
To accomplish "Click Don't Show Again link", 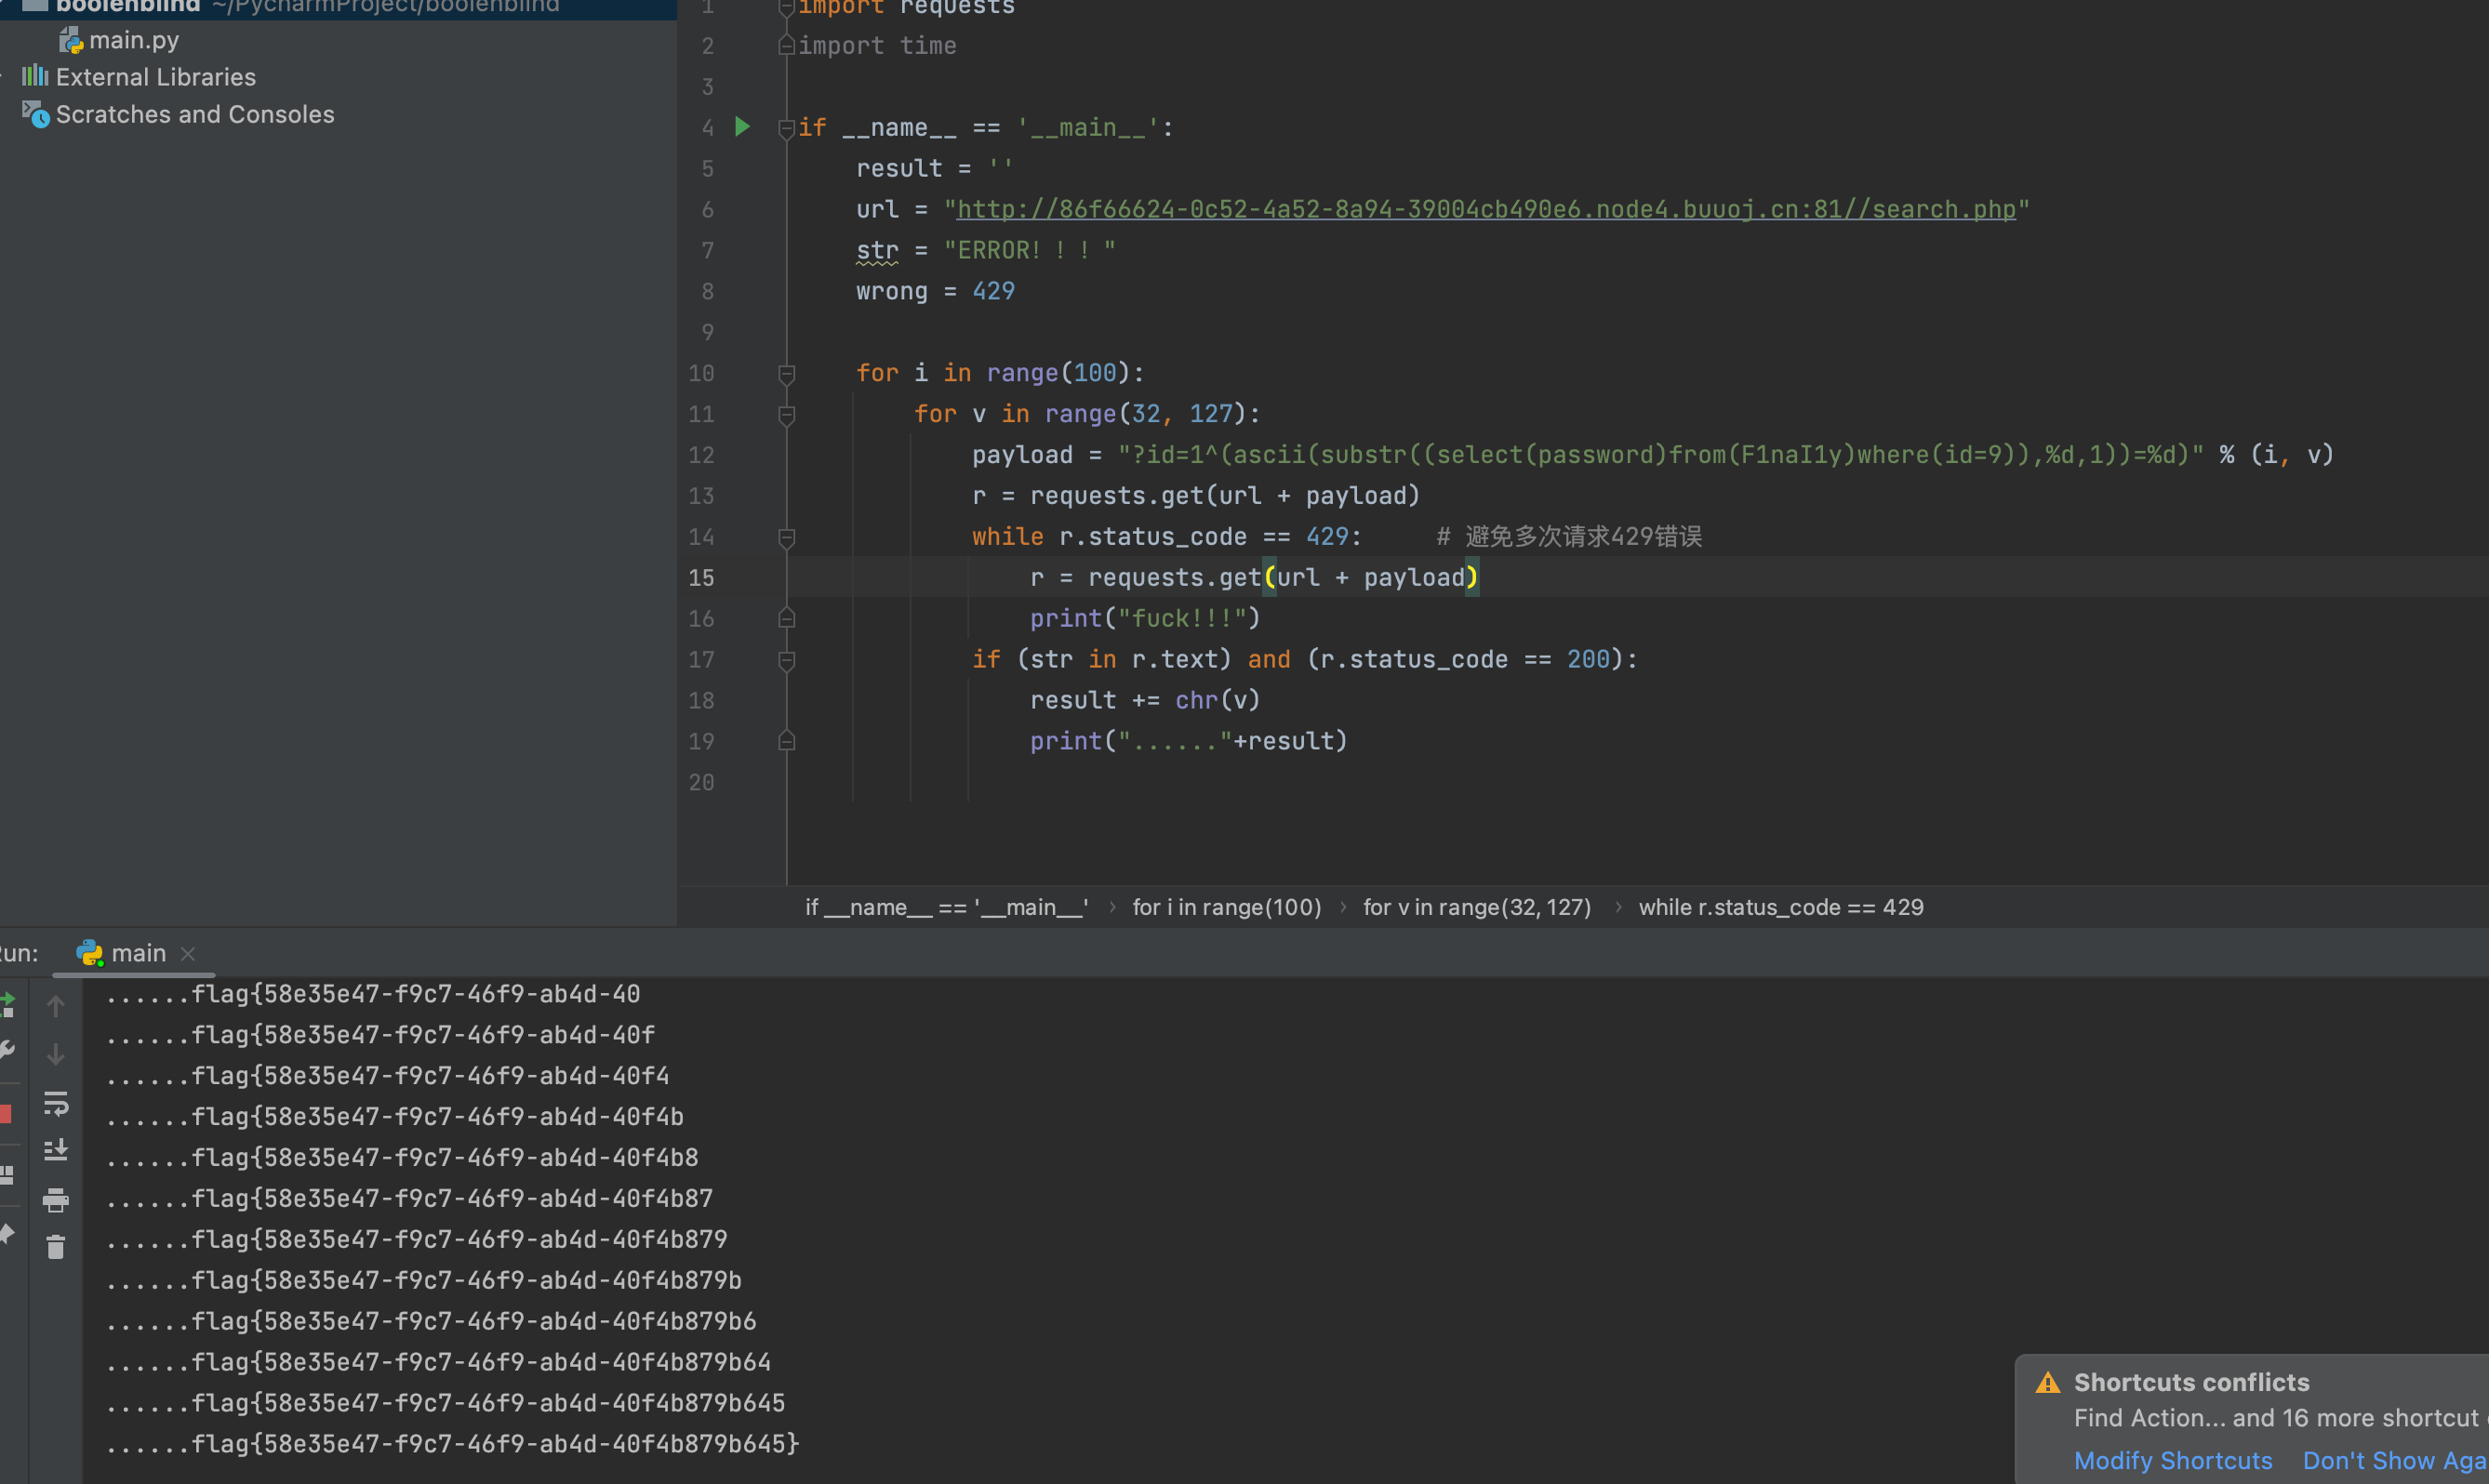I will coord(2395,1460).
